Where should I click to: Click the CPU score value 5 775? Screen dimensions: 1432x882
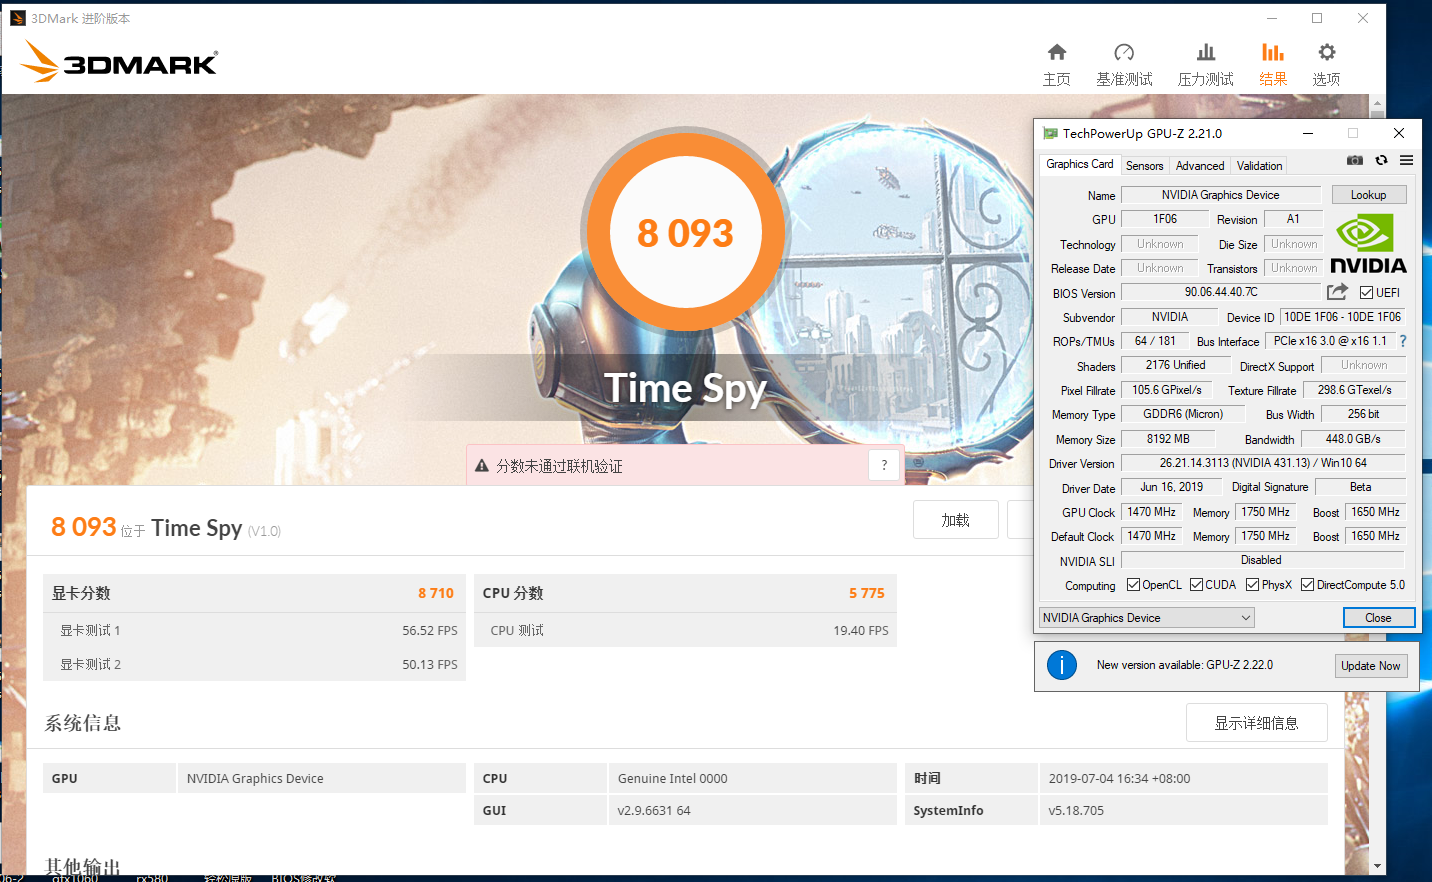tap(867, 593)
